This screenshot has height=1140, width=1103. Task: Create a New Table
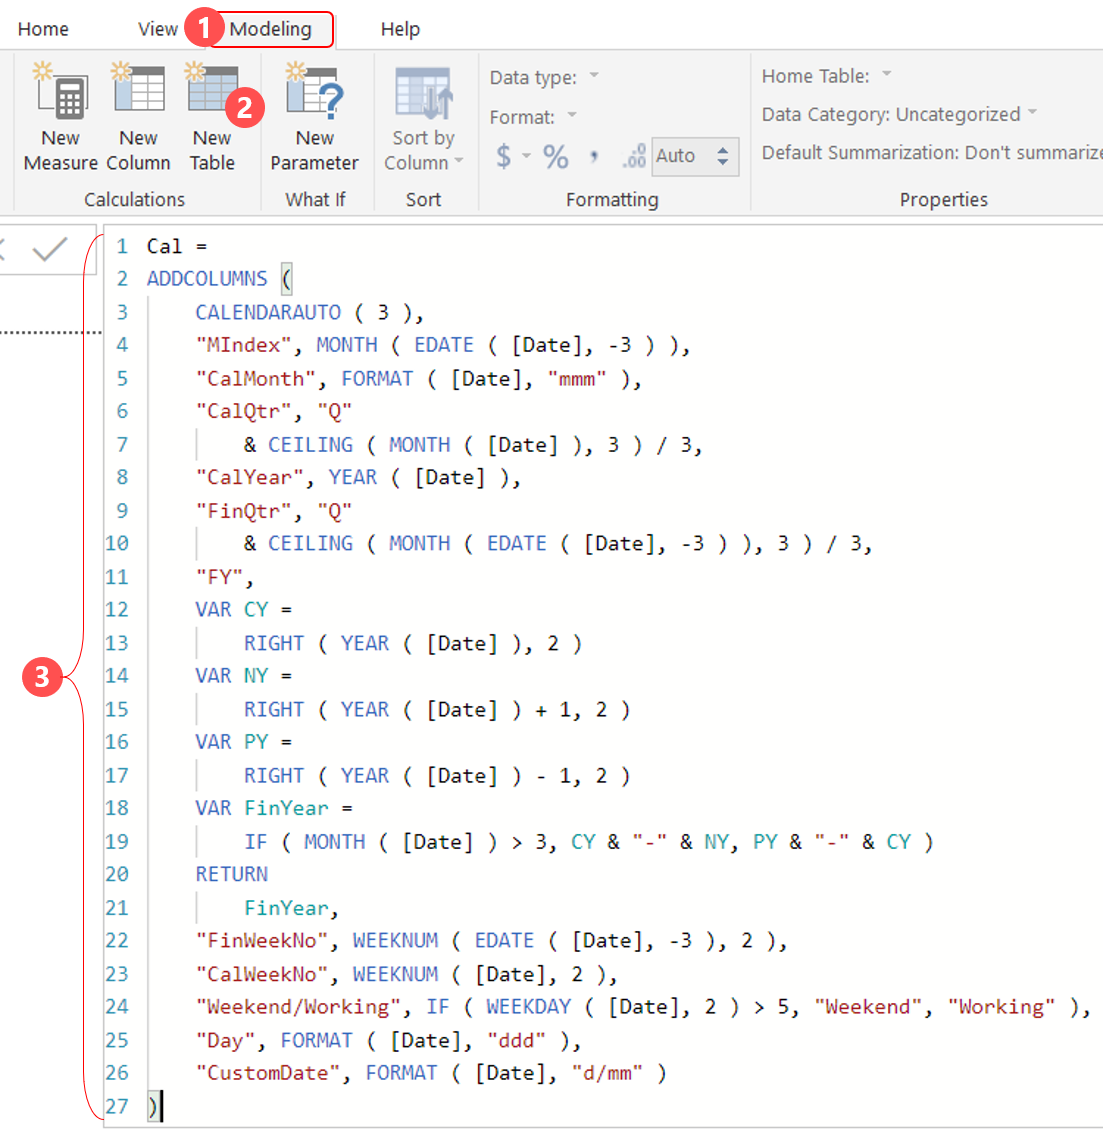pyautogui.click(x=212, y=117)
